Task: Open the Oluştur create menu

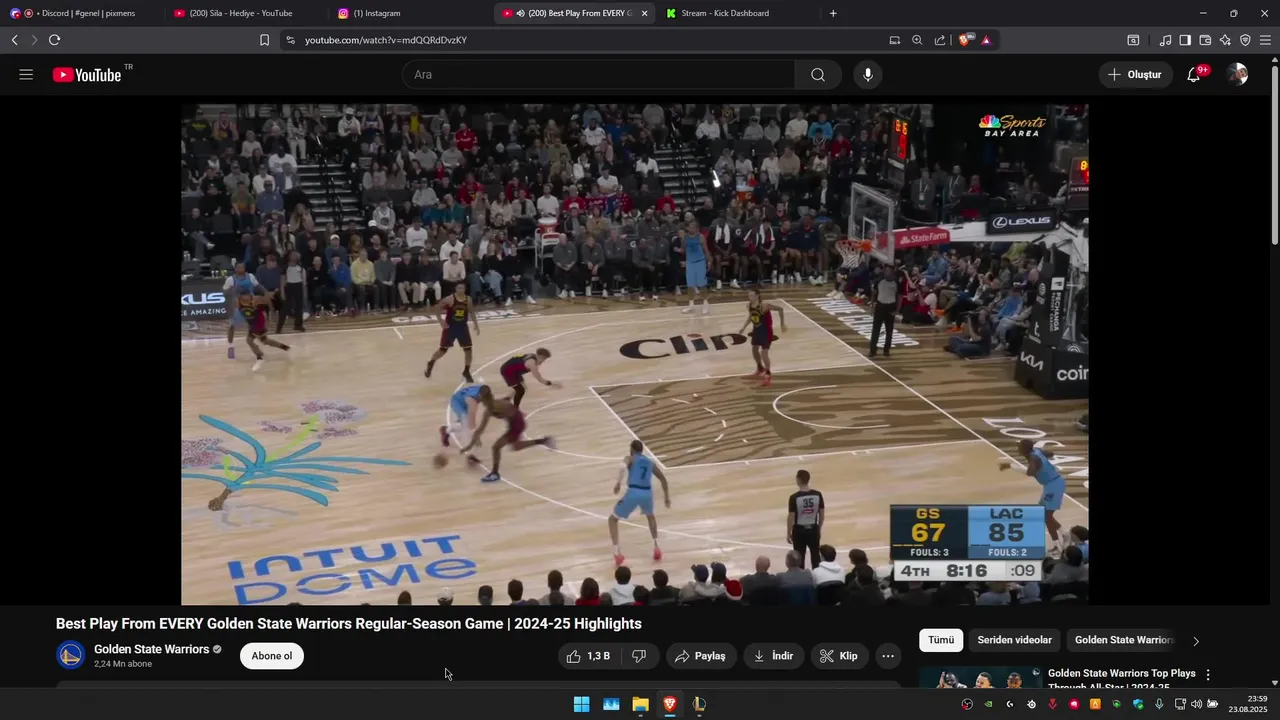Action: (1136, 75)
